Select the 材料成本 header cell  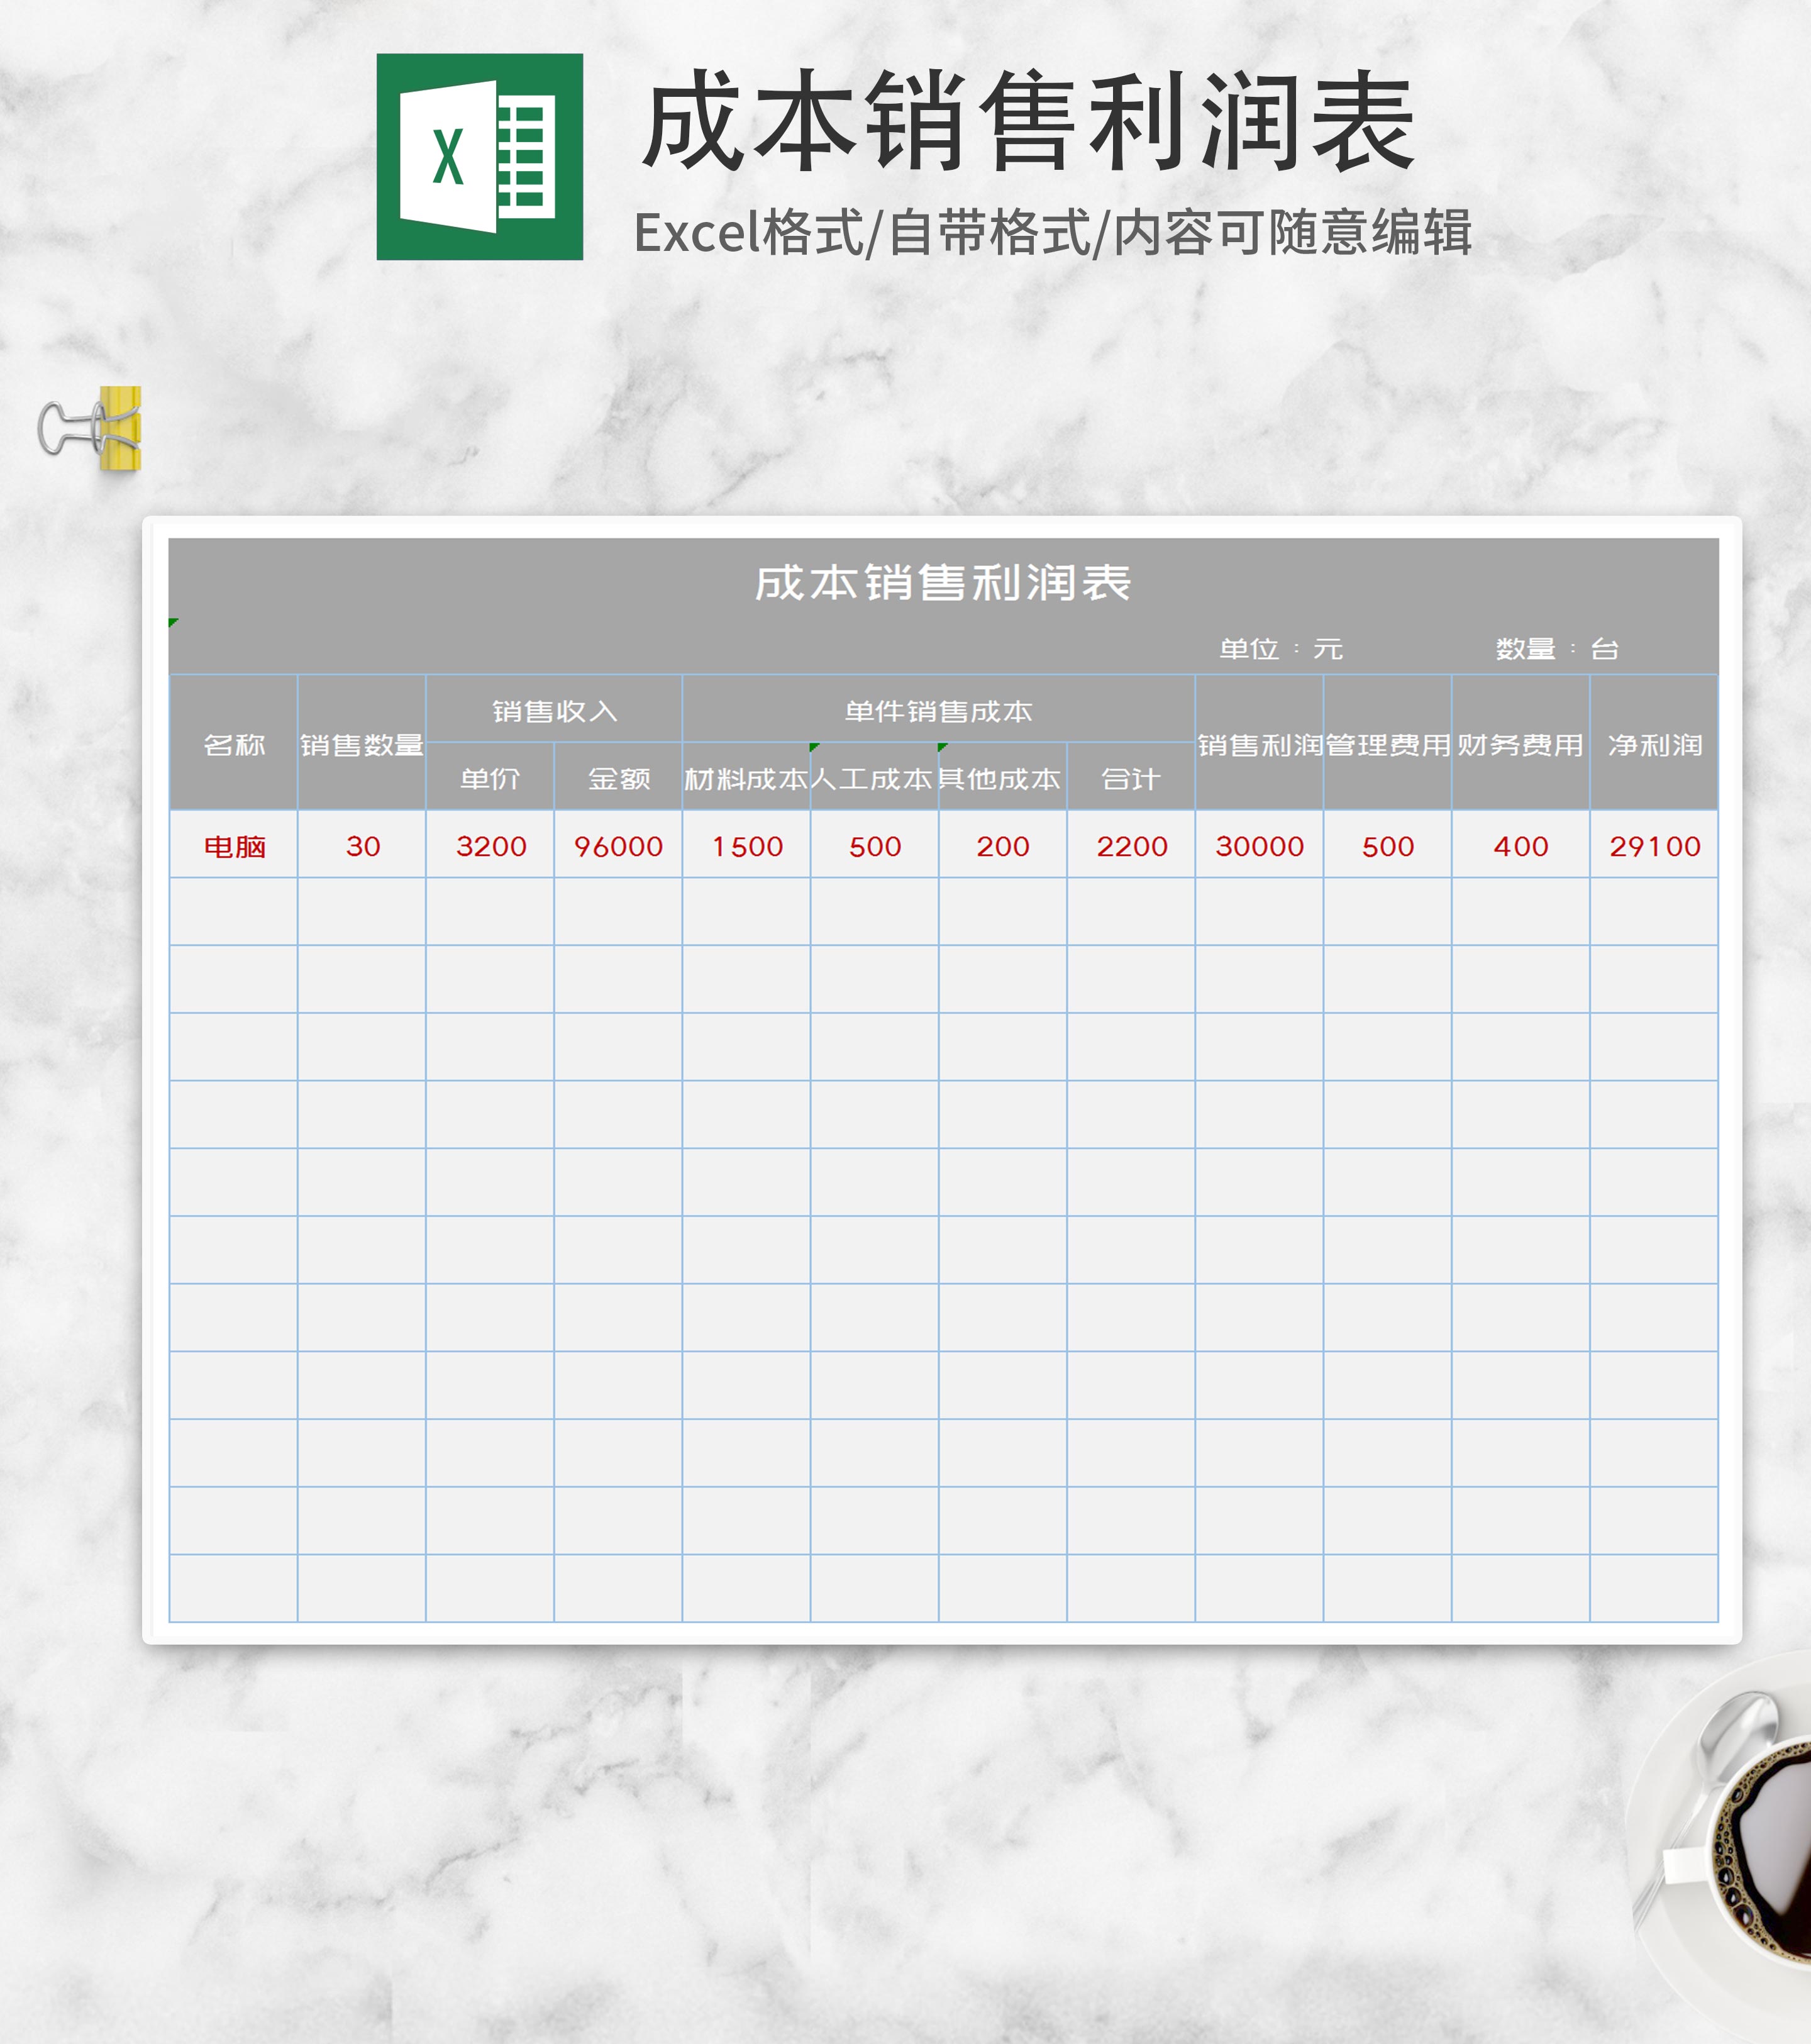(746, 778)
